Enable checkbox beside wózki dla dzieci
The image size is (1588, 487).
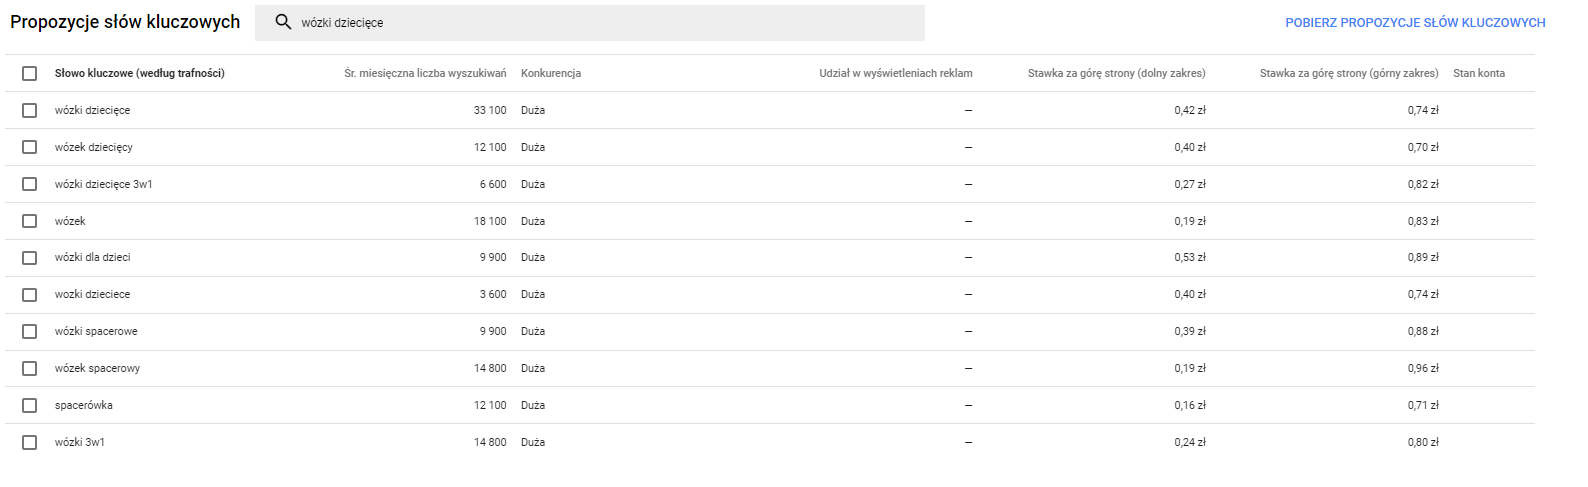click(x=30, y=258)
